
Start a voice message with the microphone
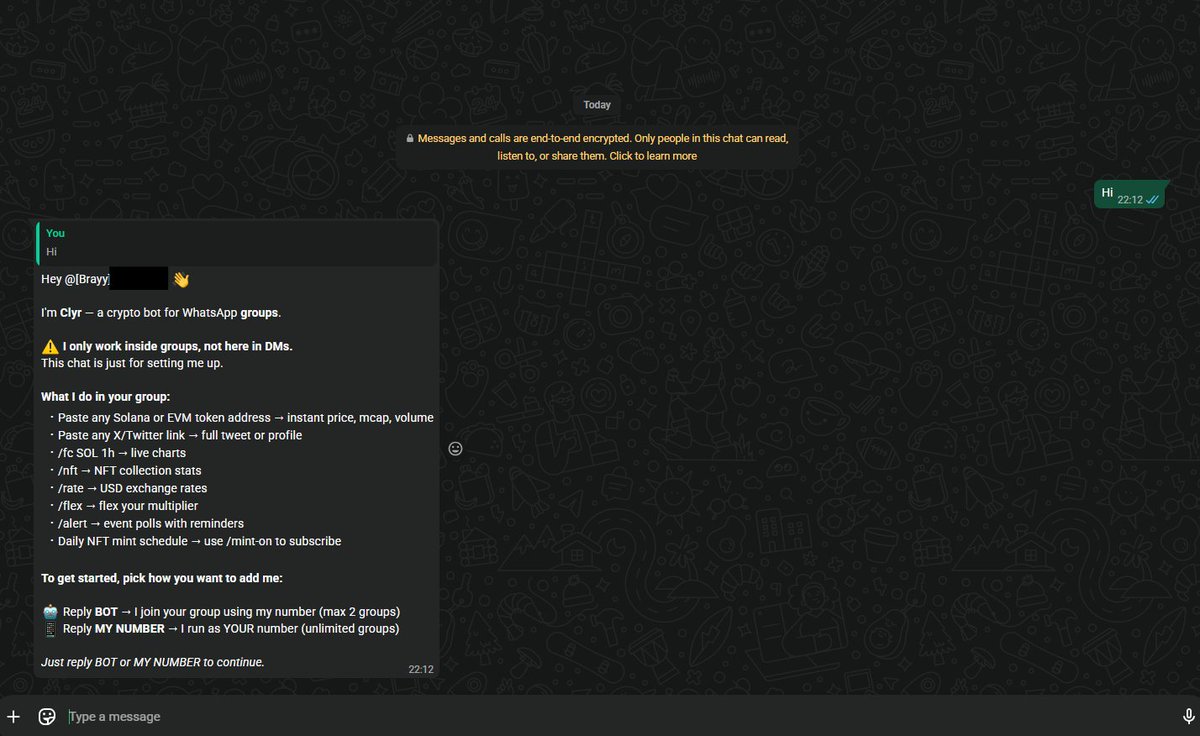click(x=1188, y=716)
